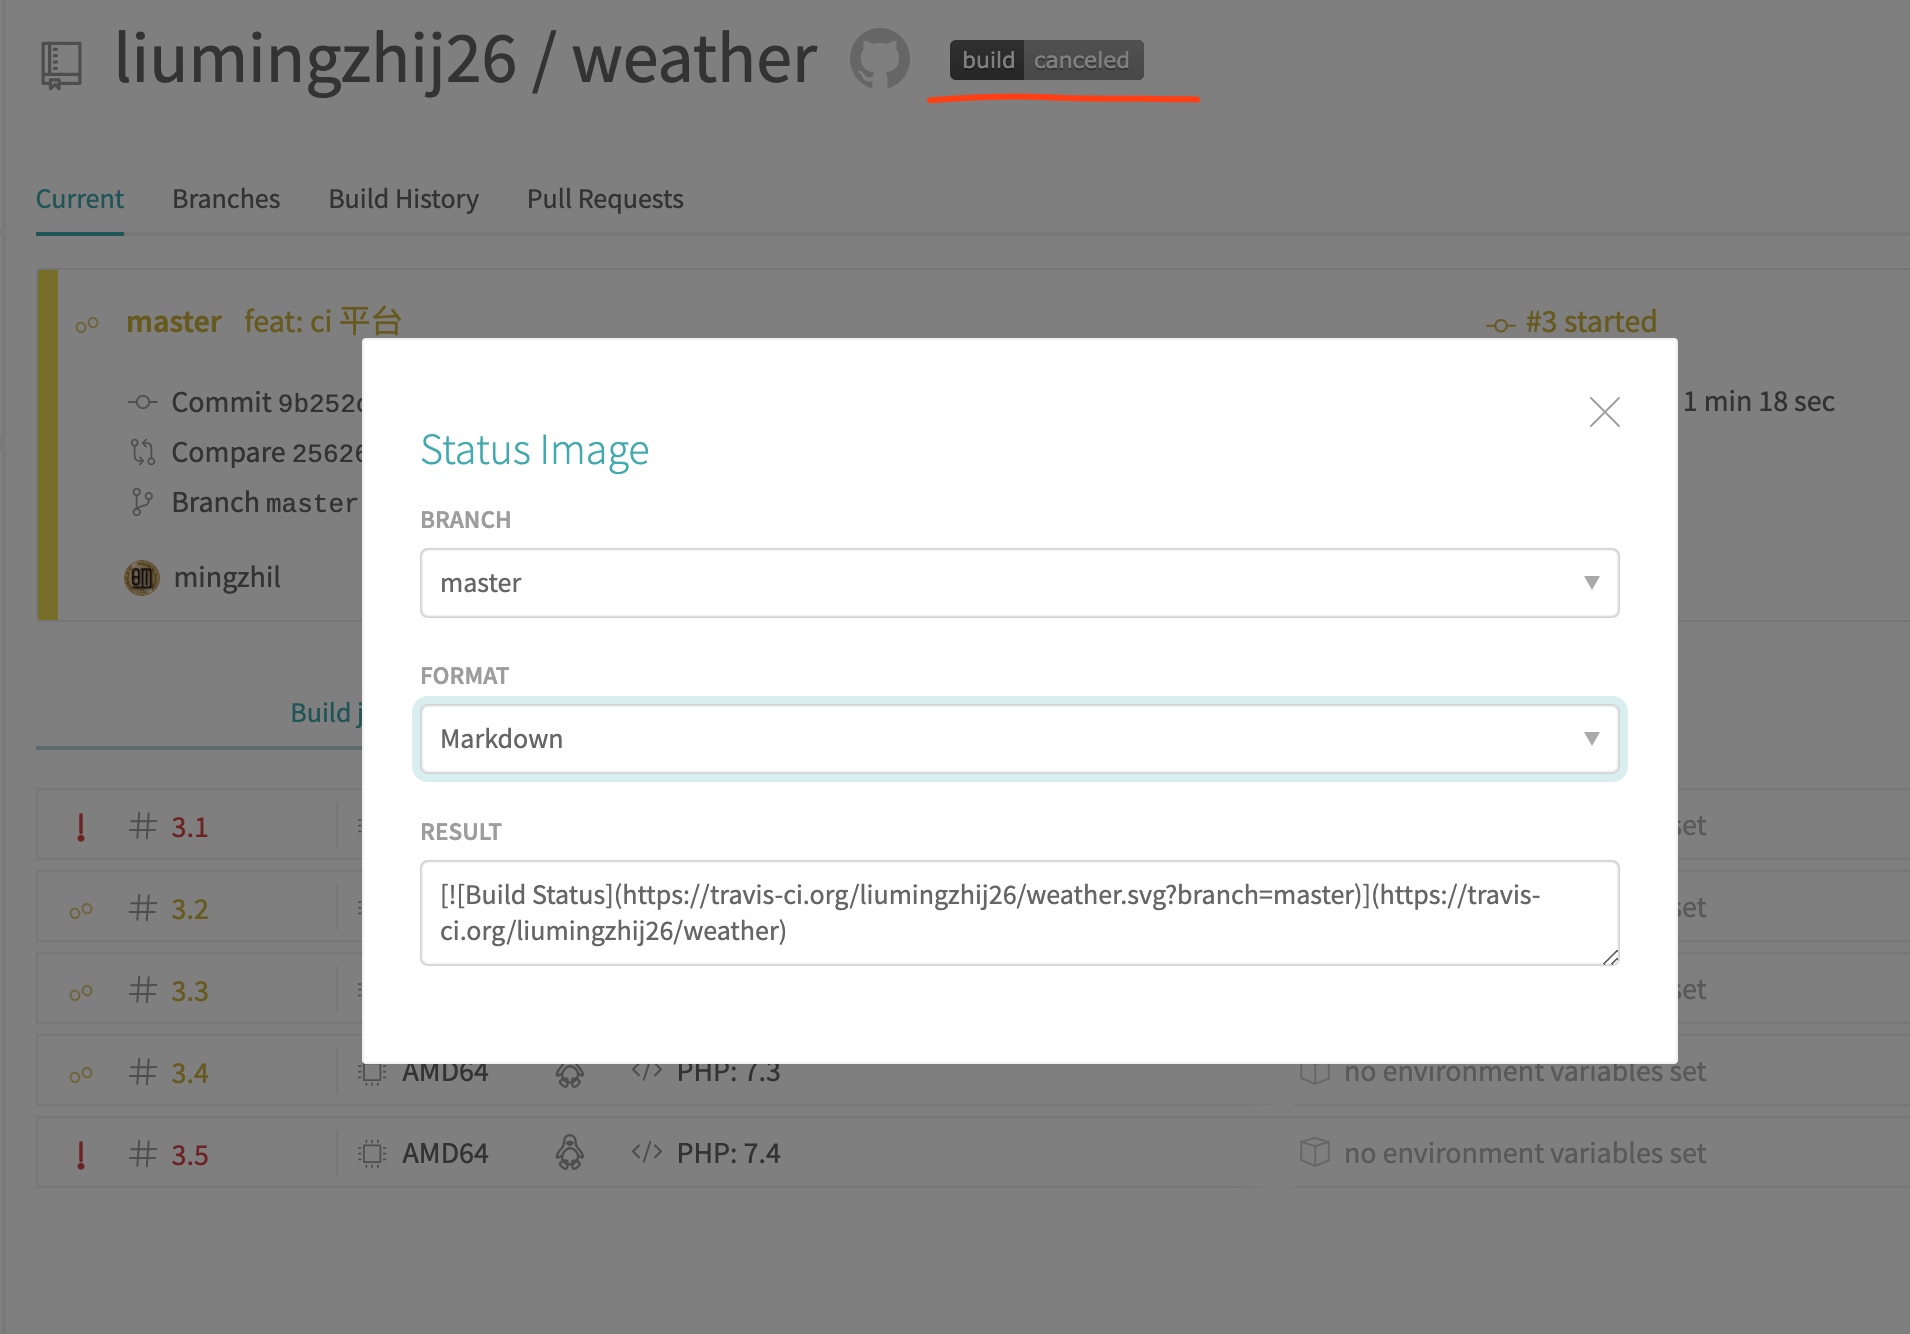
Task: Click the CPU architecture icon on job 3.5
Action: click(372, 1154)
